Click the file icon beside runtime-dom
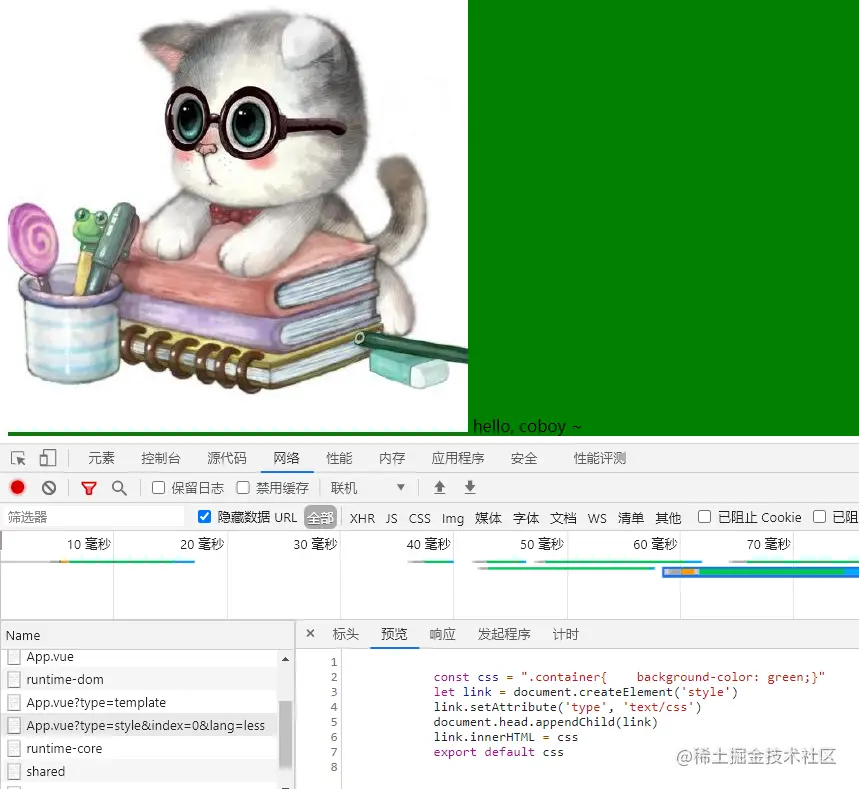 14,679
